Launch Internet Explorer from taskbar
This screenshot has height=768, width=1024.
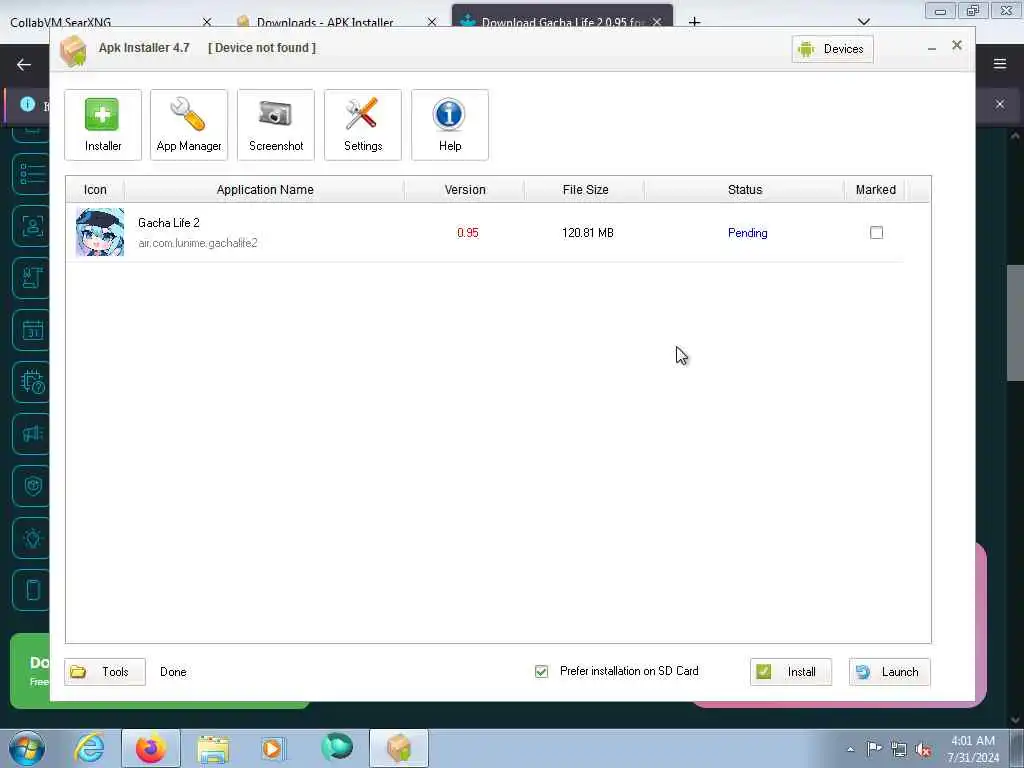pos(89,748)
